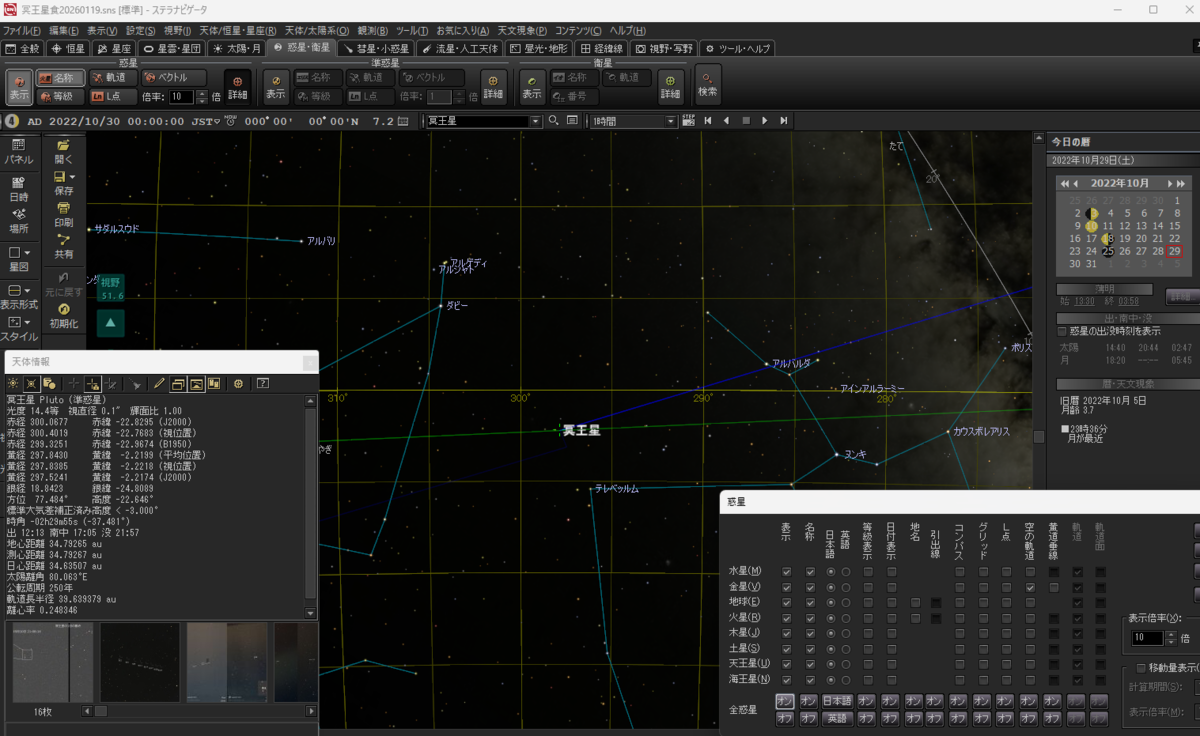Uncheck 金星 空の軌道 checkbox

point(1030,587)
